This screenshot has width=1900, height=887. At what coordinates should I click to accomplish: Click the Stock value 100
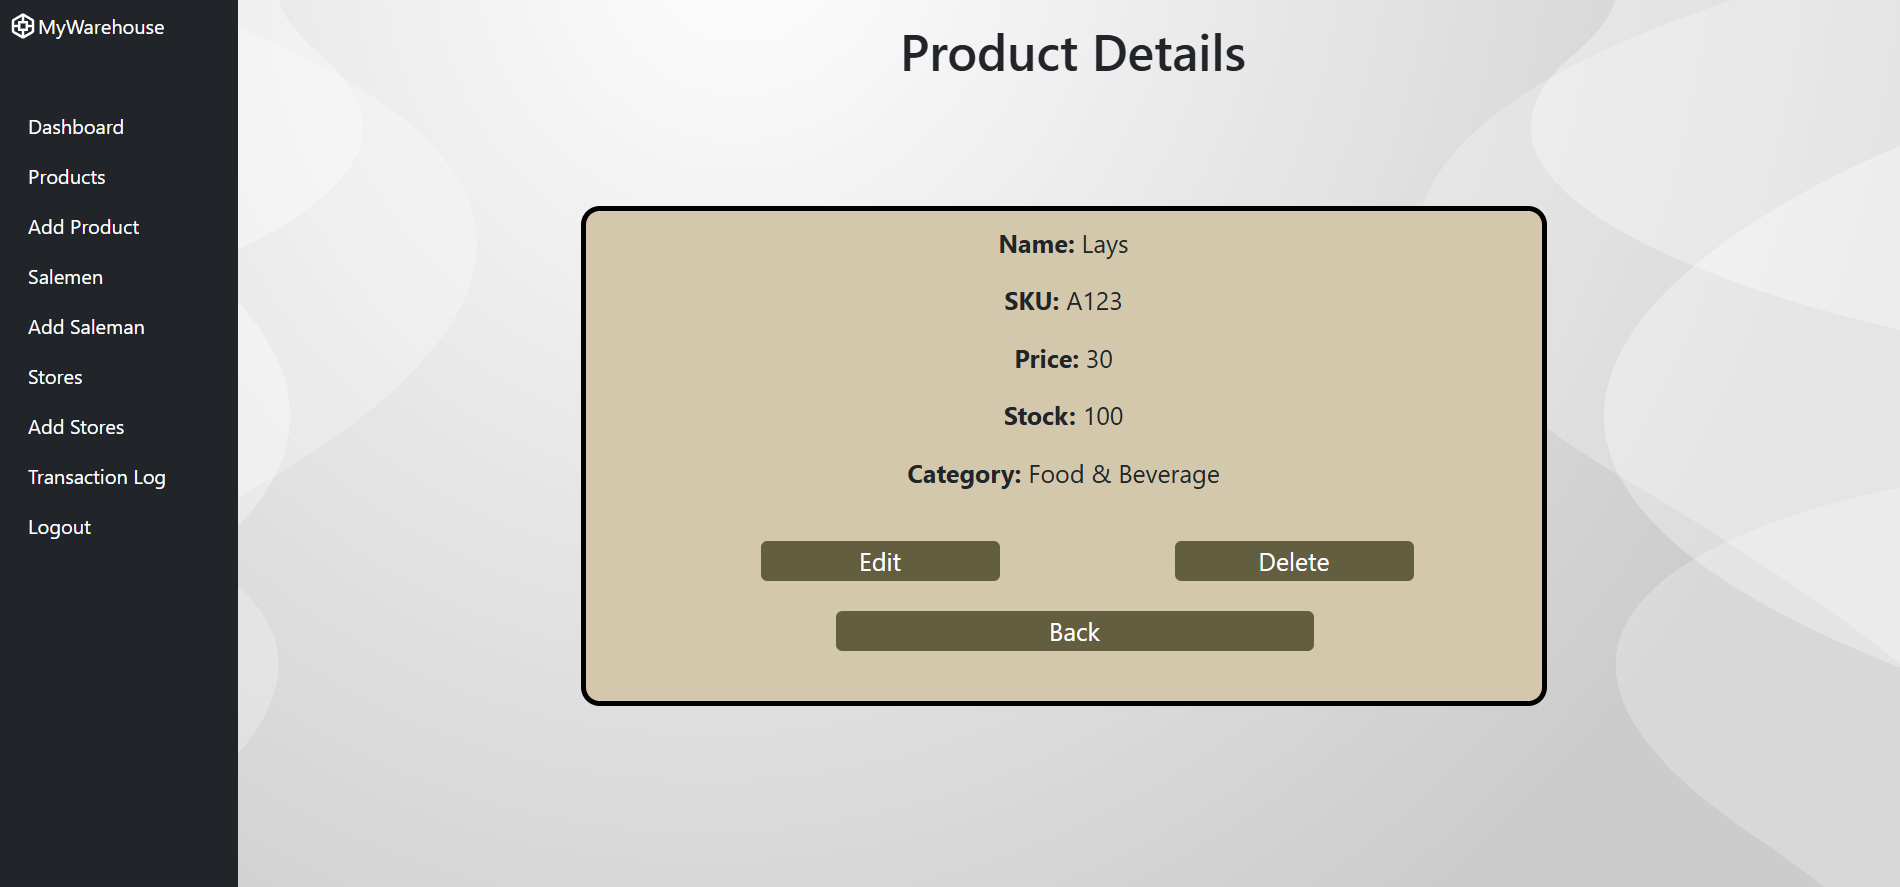coord(1103,417)
